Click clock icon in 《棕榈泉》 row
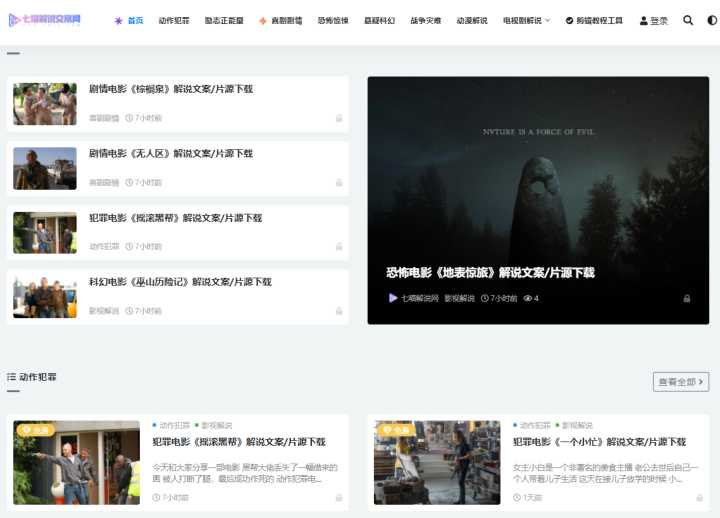The width and height of the screenshot is (720, 518). pyautogui.click(x=129, y=118)
